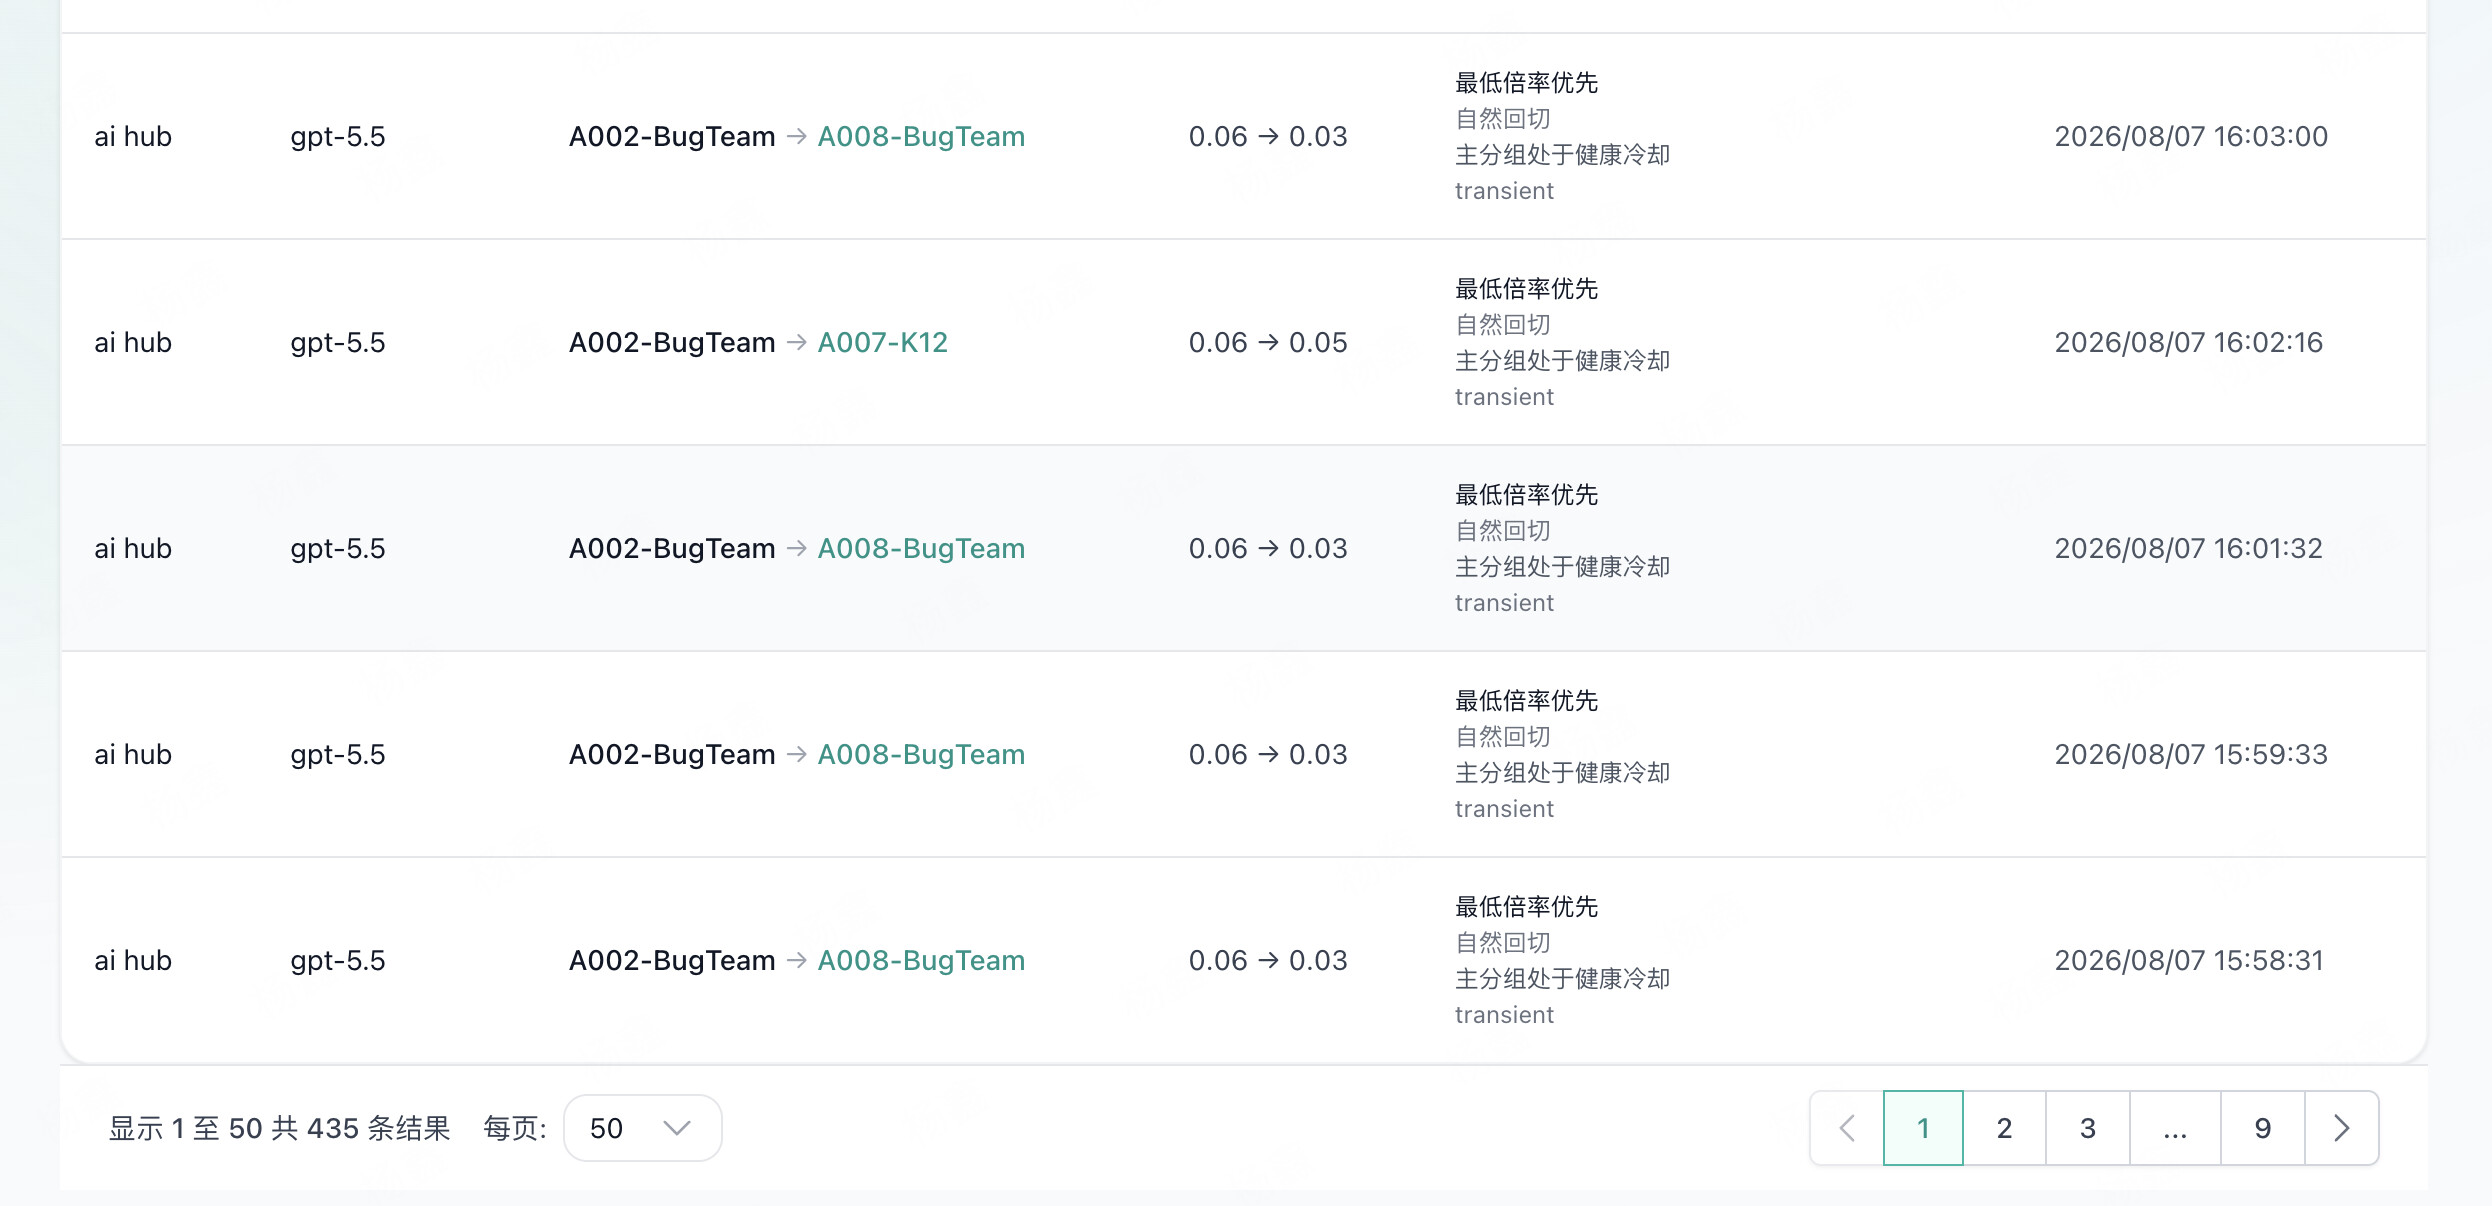Screen dimensions: 2492x1206
Task: Open A008-BugTeam link at 16:03:00 row
Action: point(921,136)
